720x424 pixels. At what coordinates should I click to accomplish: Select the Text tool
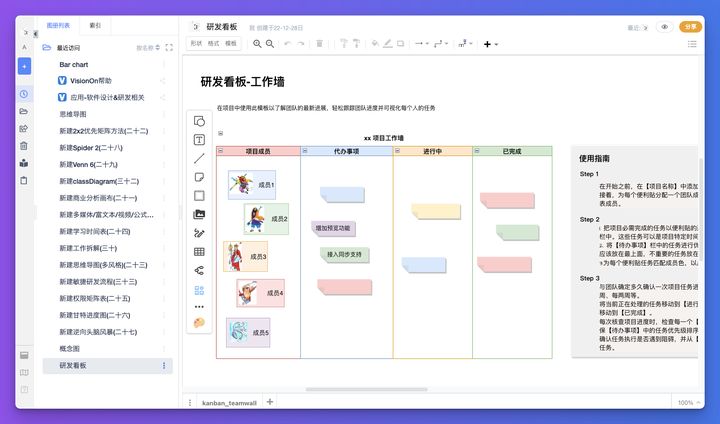click(199, 140)
